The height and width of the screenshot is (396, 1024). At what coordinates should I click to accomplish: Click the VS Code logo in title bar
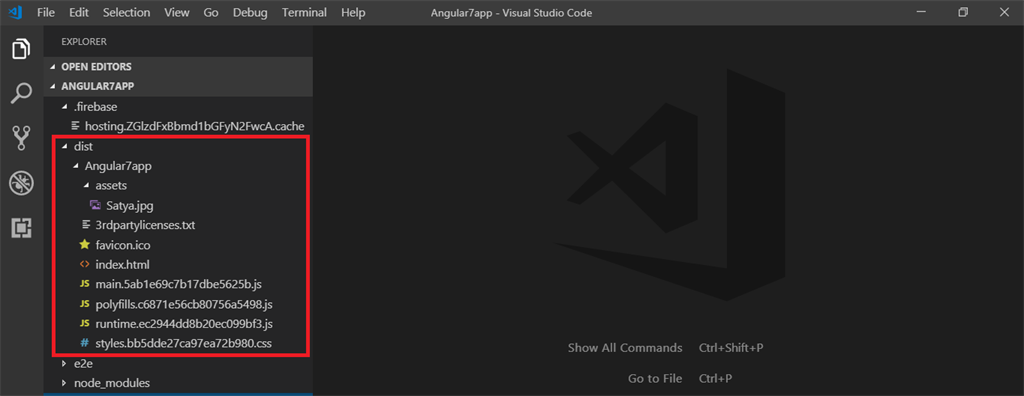click(x=16, y=12)
